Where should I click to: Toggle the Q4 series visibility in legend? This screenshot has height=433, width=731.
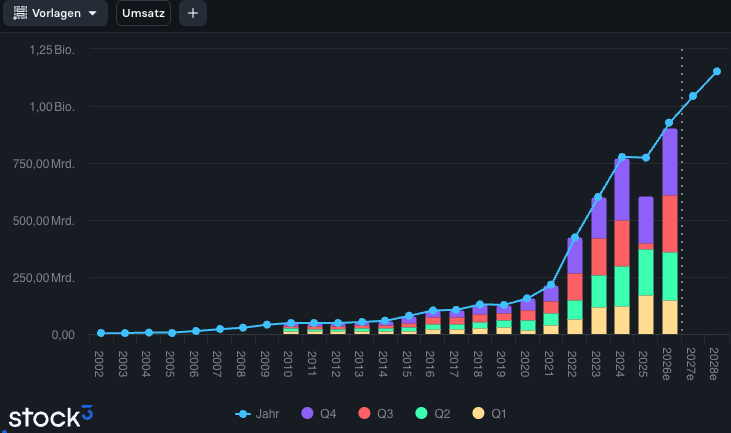(x=319, y=413)
